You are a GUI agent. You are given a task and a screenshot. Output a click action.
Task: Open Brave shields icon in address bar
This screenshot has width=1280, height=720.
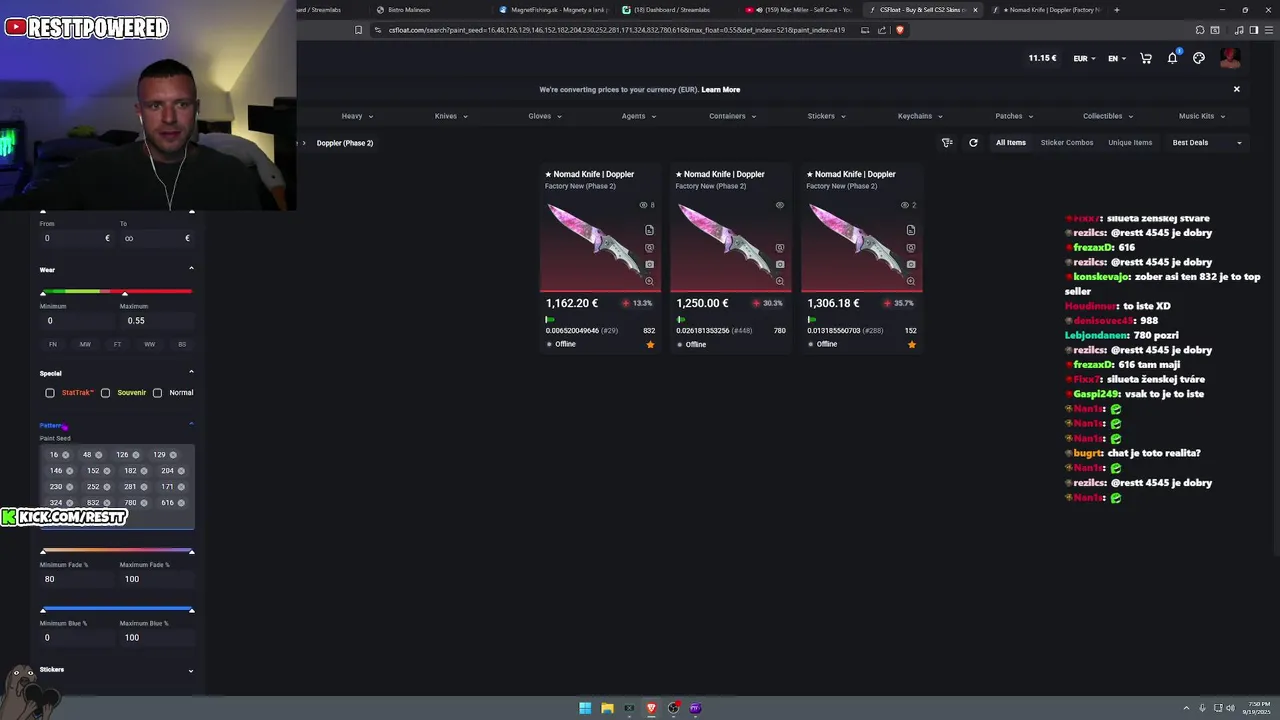click(x=899, y=30)
